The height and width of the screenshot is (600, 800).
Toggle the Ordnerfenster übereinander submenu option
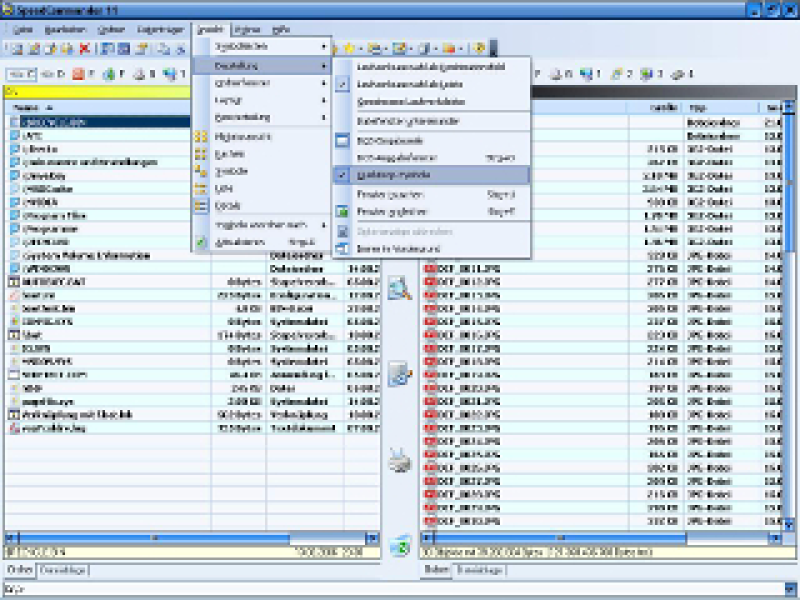pos(432,121)
